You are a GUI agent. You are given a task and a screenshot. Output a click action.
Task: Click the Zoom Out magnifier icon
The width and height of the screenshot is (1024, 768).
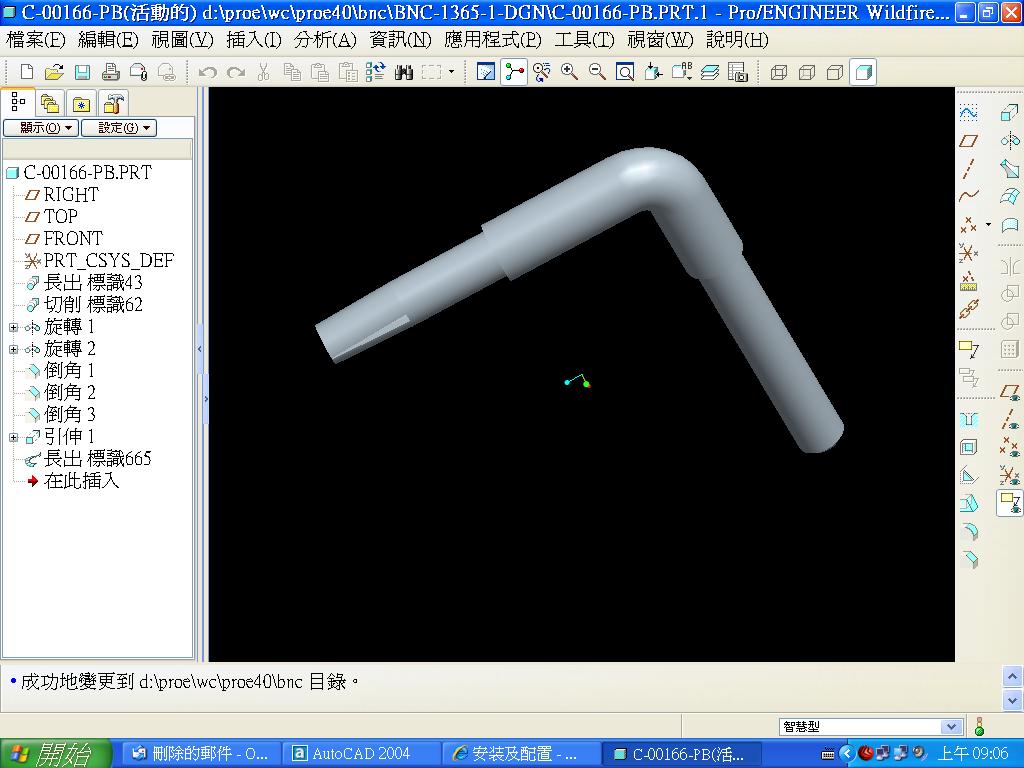point(597,72)
